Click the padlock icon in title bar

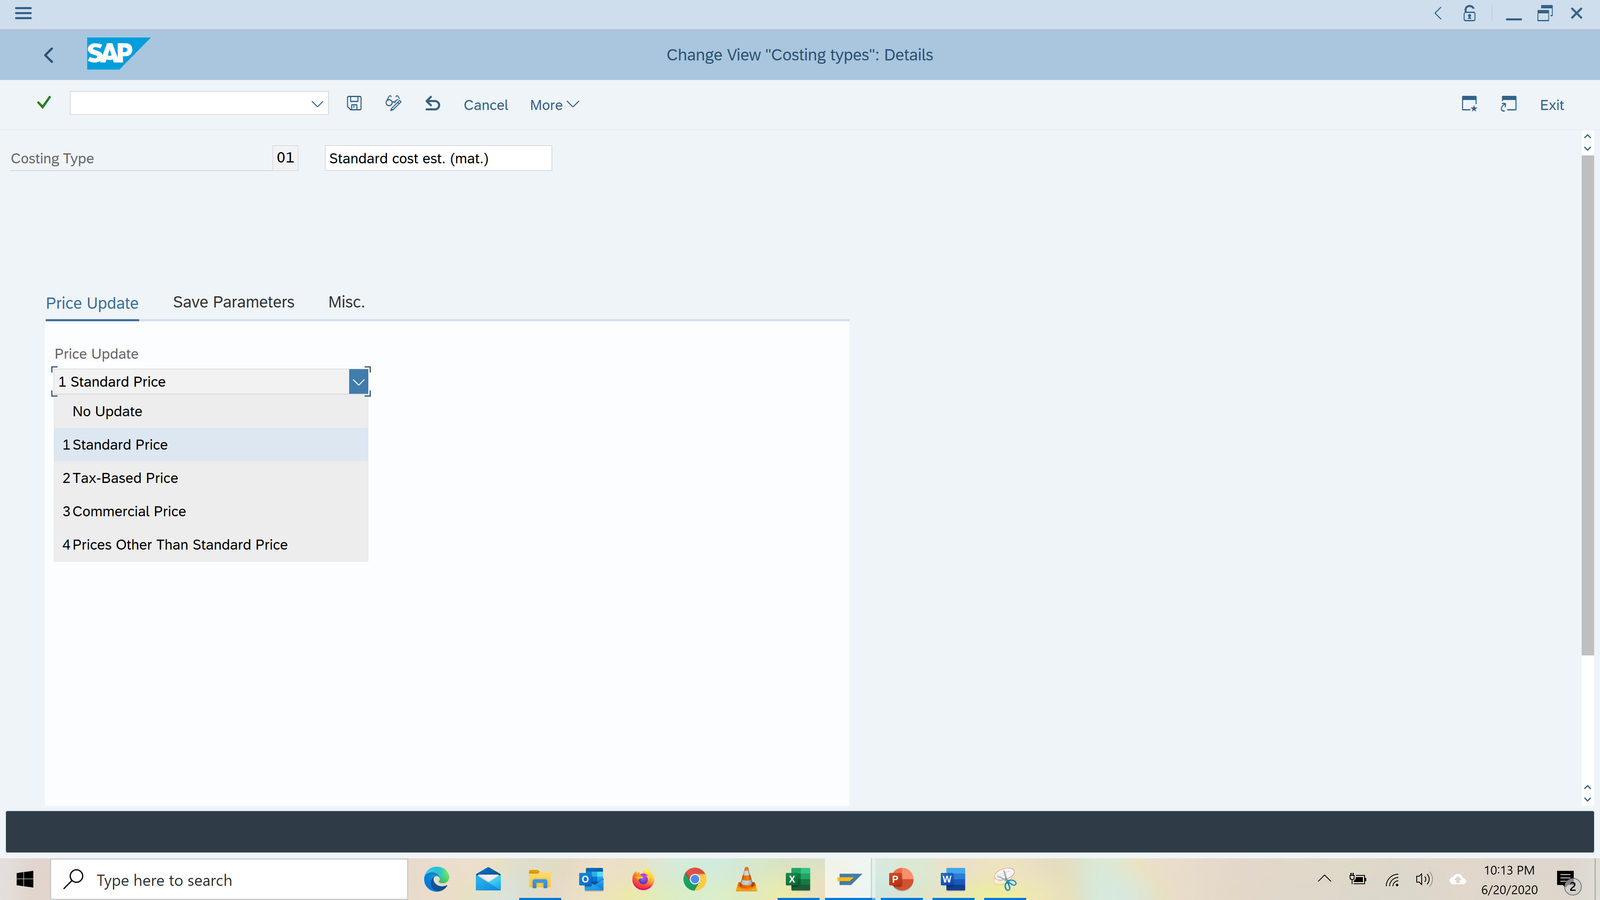tap(1469, 13)
